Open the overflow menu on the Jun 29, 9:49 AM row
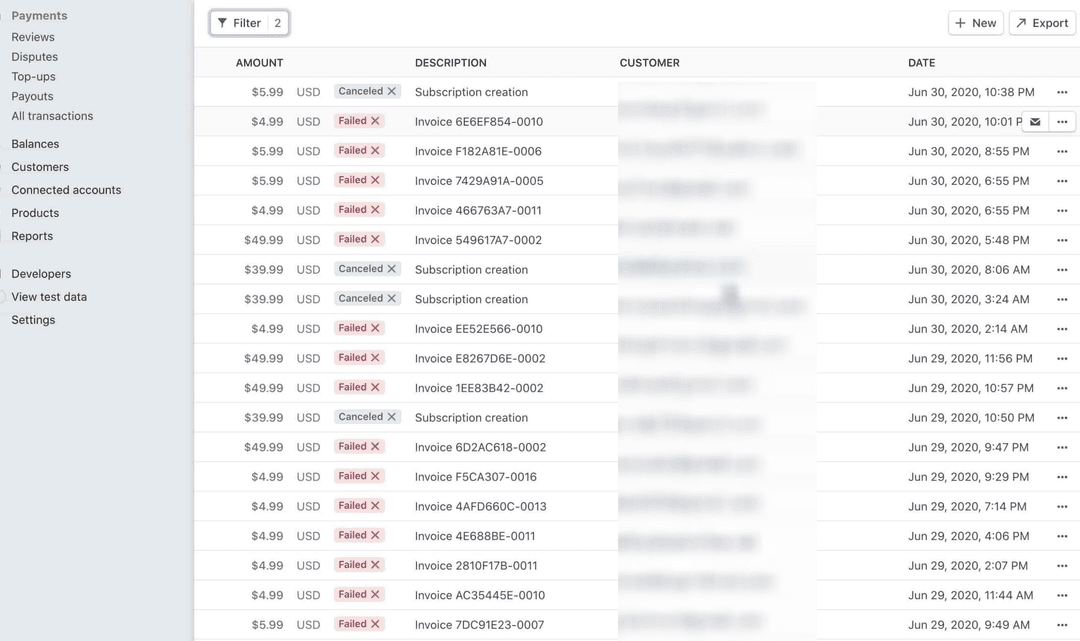This screenshot has height=641, width=1080. pos(1062,624)
